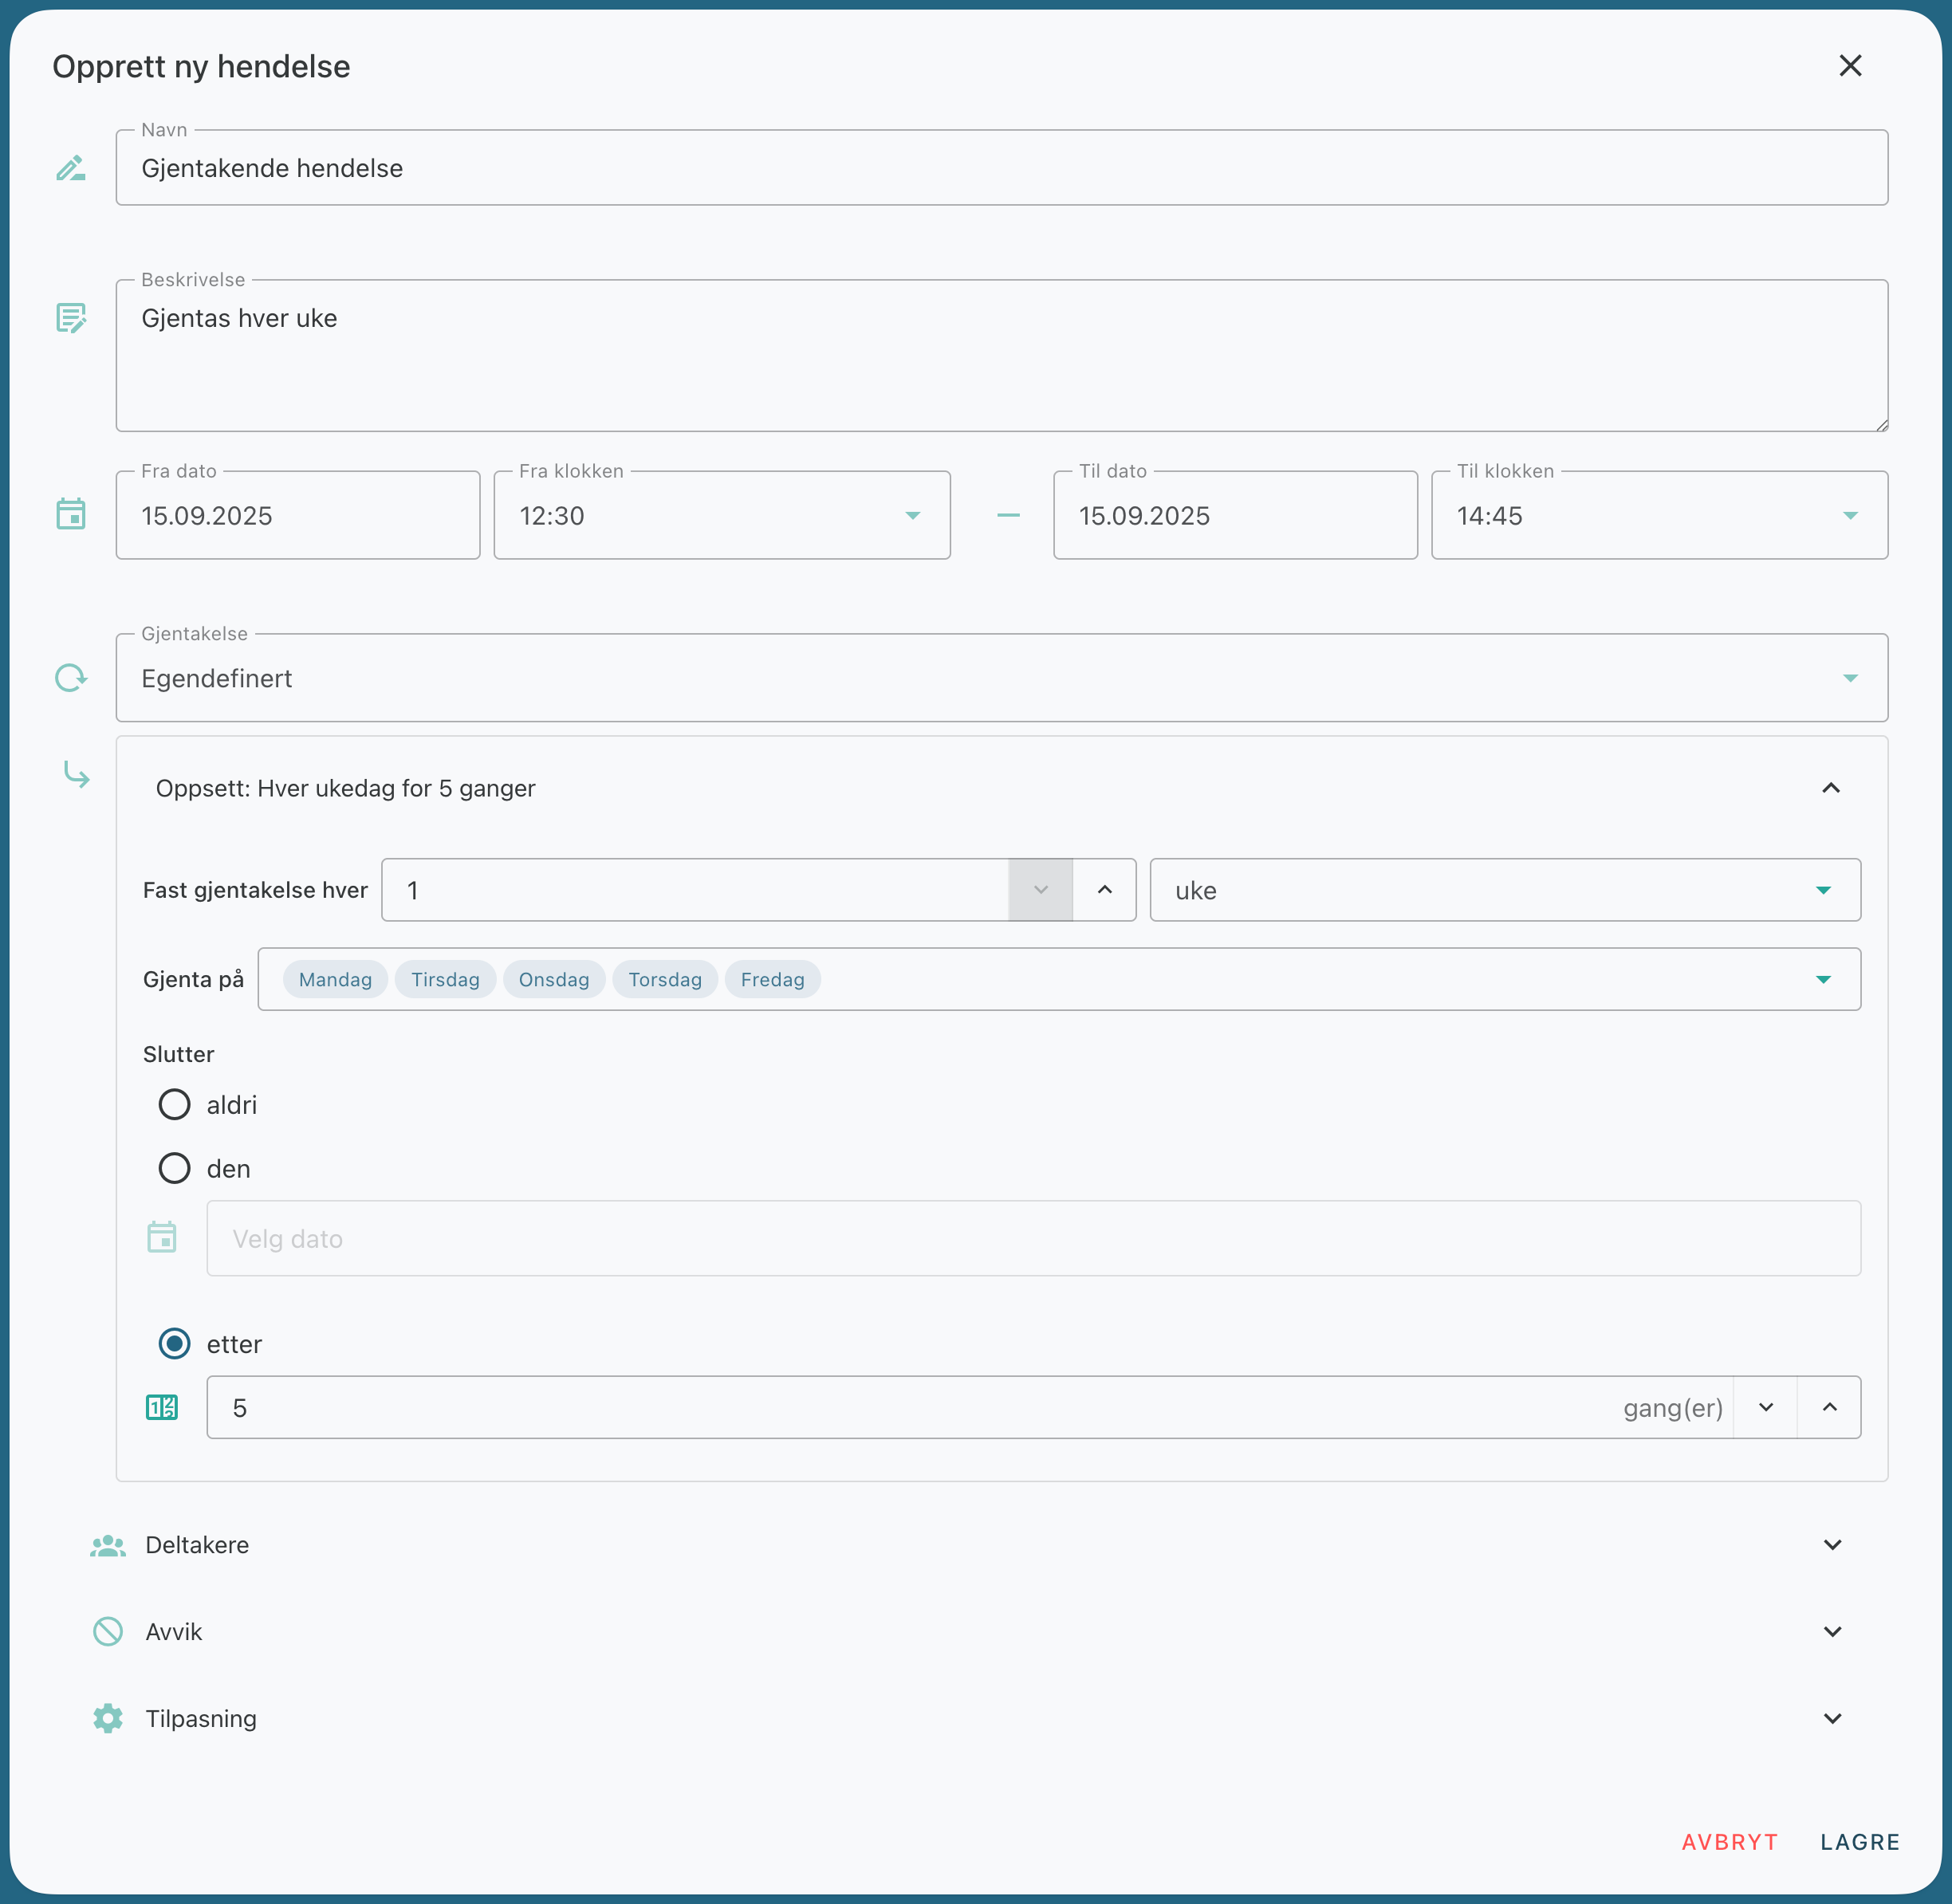Select the etter radio button

[174, 1344]
